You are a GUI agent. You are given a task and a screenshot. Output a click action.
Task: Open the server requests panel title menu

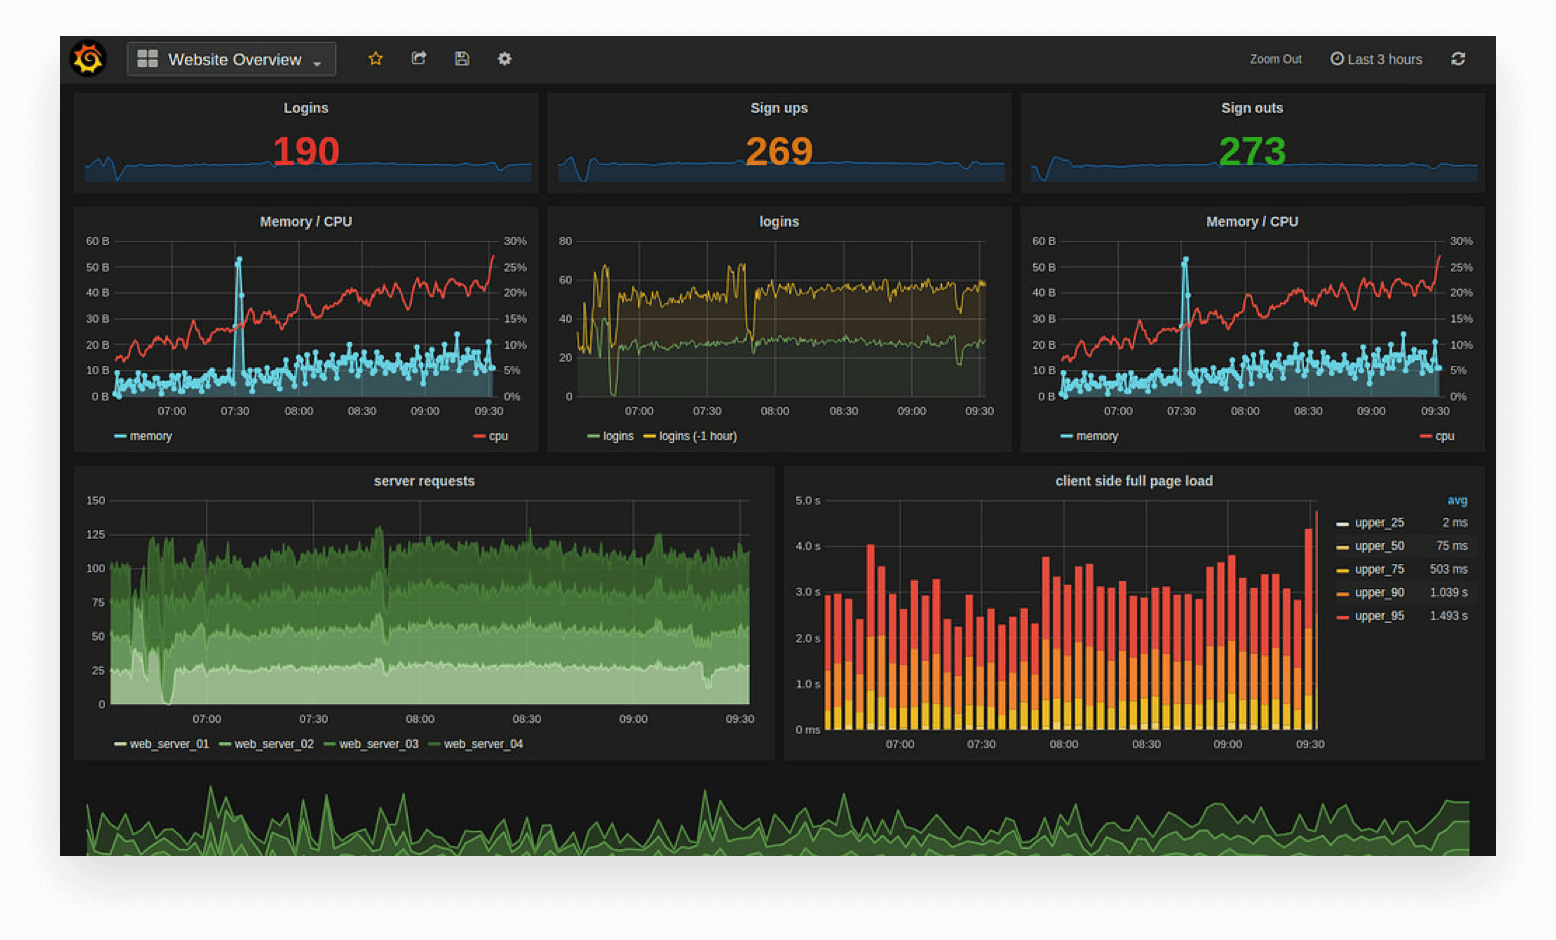coord(424,481)
